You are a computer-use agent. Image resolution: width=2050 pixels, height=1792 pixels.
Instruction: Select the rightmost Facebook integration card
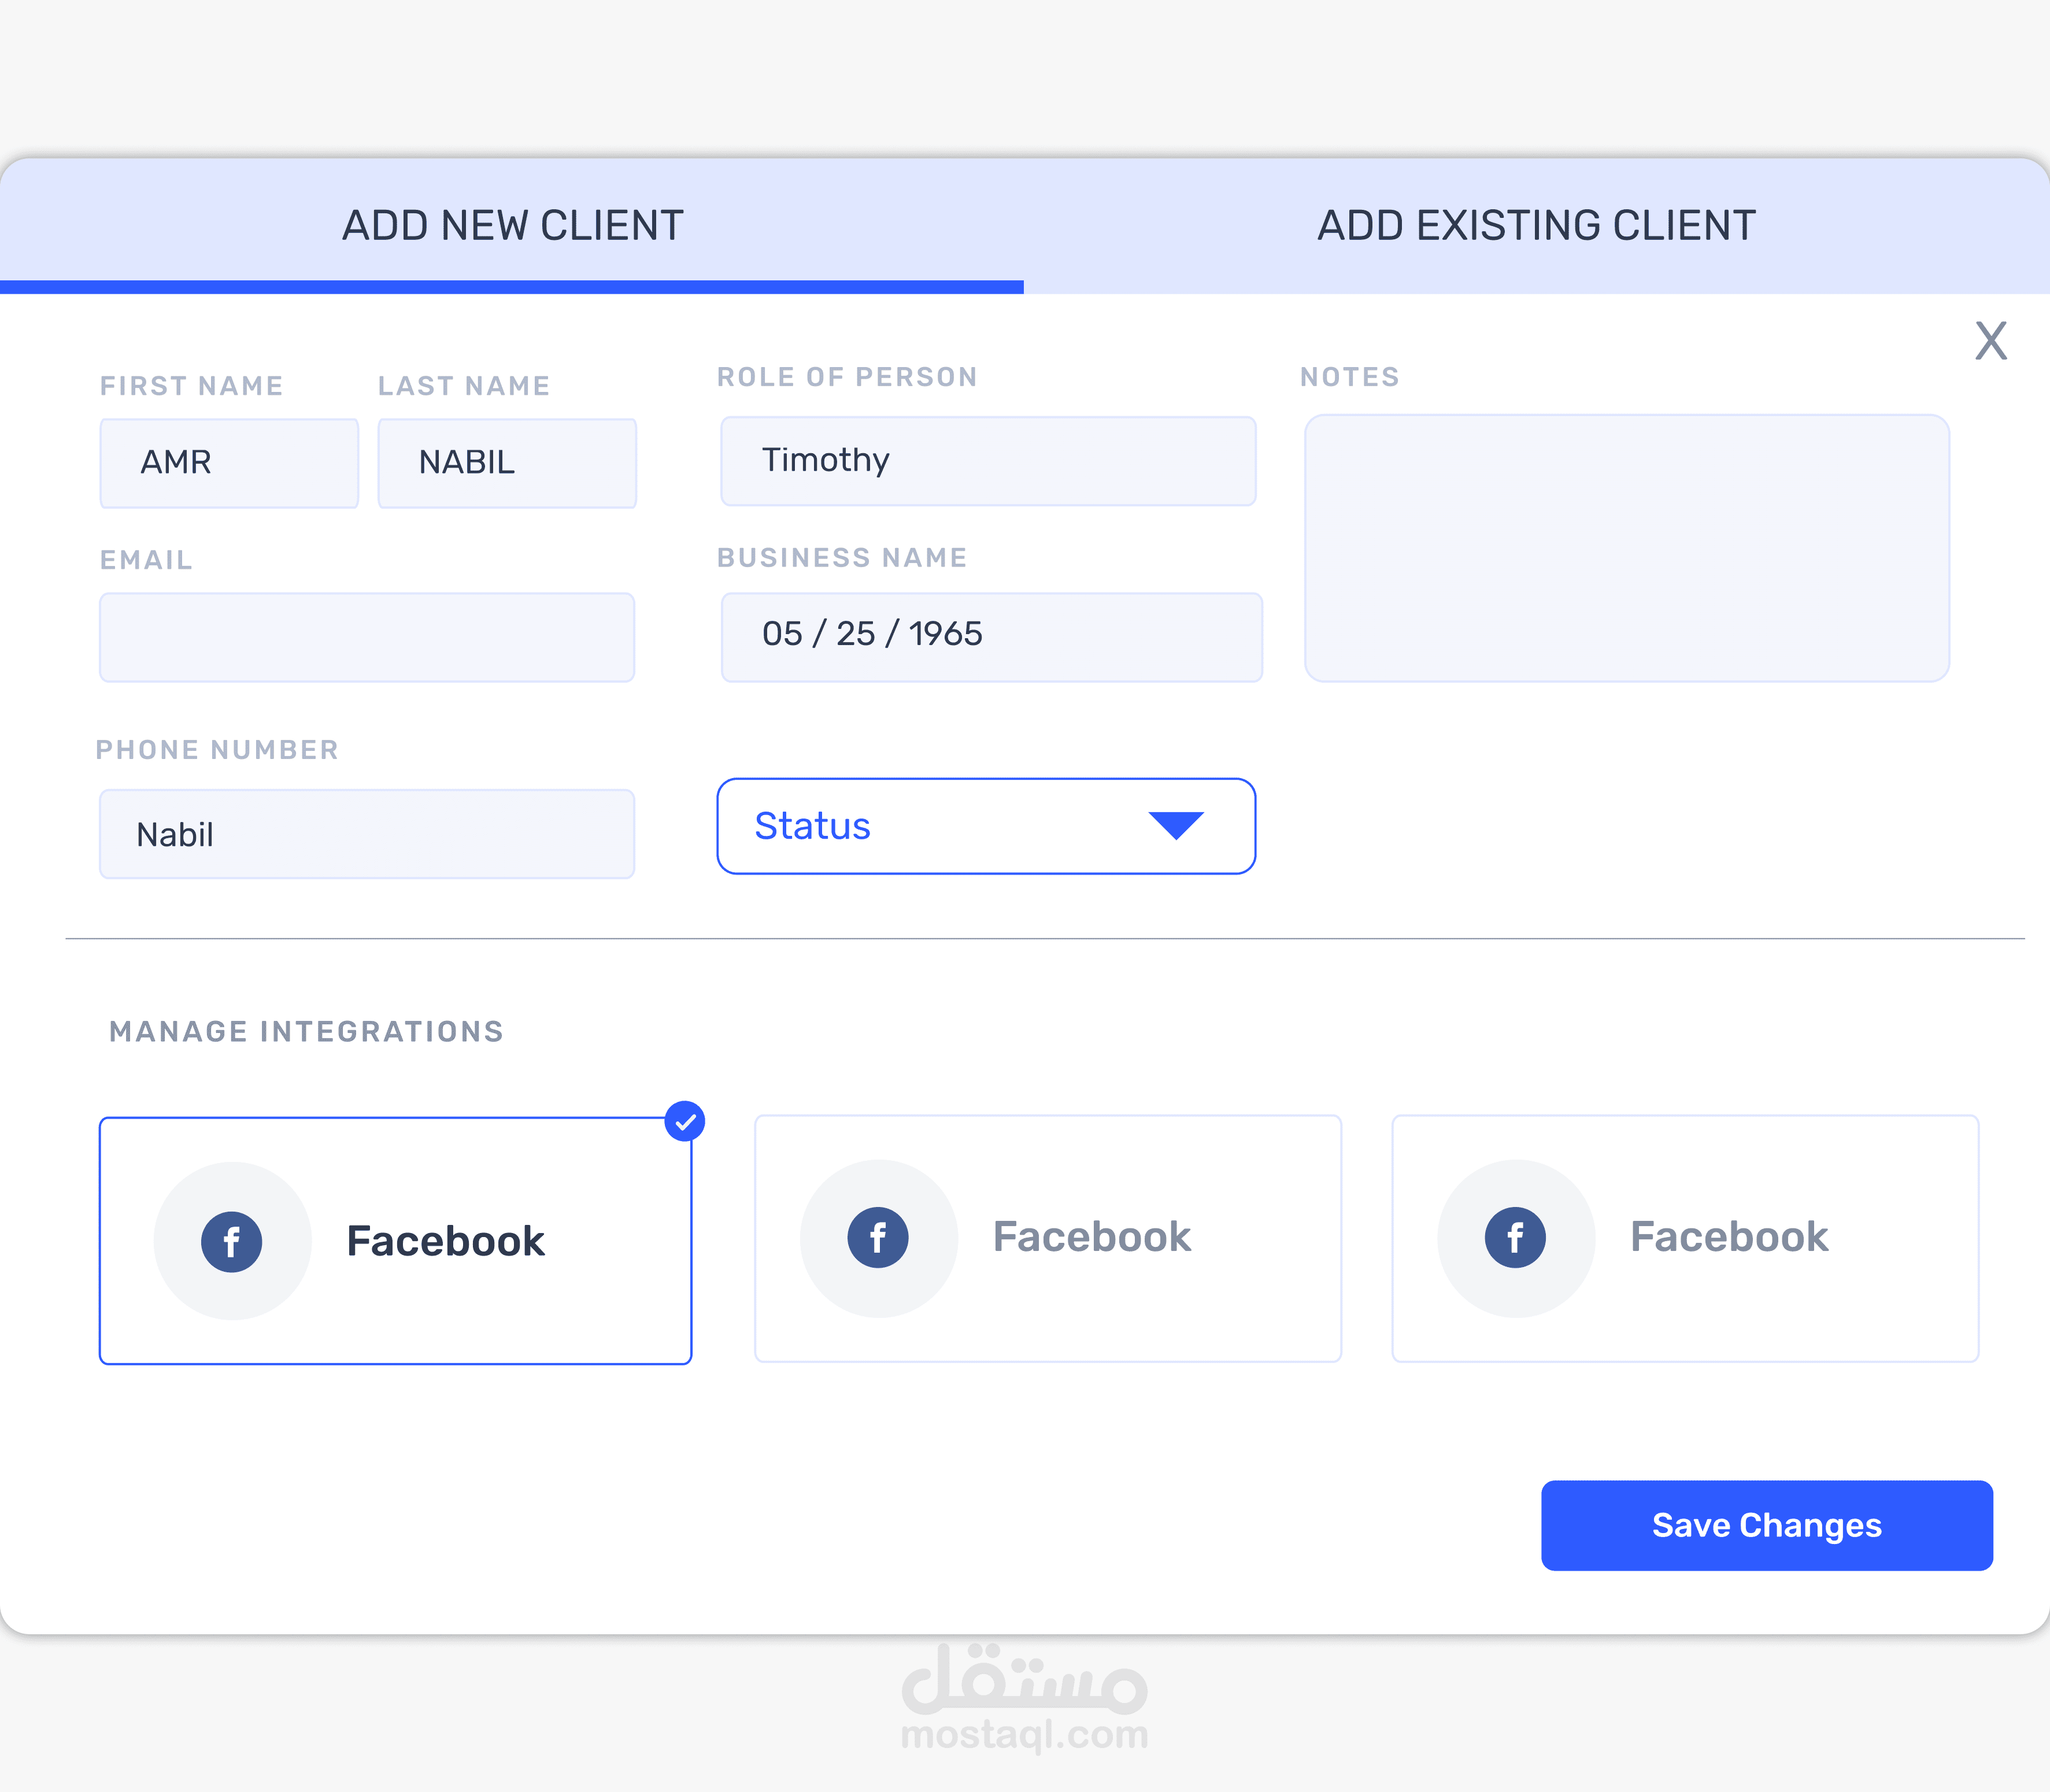[1684, 1237]
